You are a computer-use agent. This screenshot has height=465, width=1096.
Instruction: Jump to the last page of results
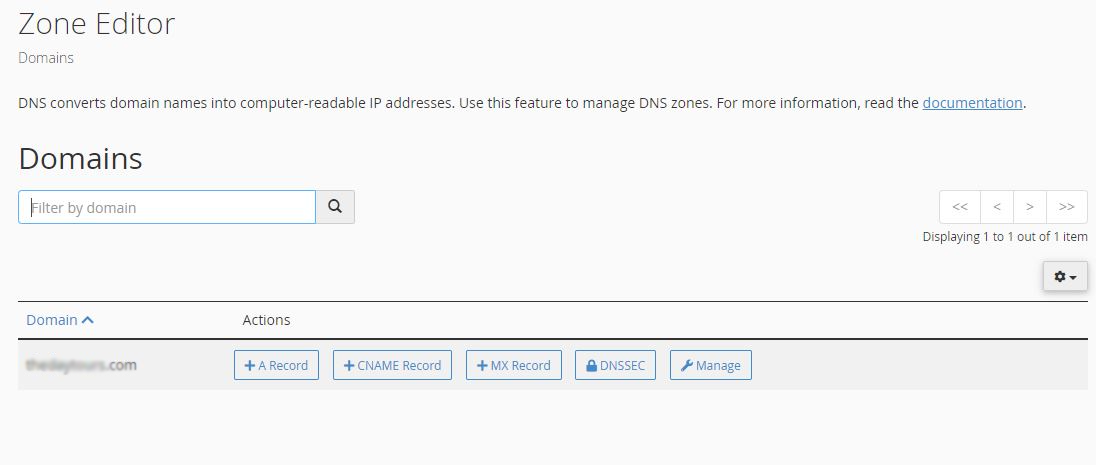1067,207
